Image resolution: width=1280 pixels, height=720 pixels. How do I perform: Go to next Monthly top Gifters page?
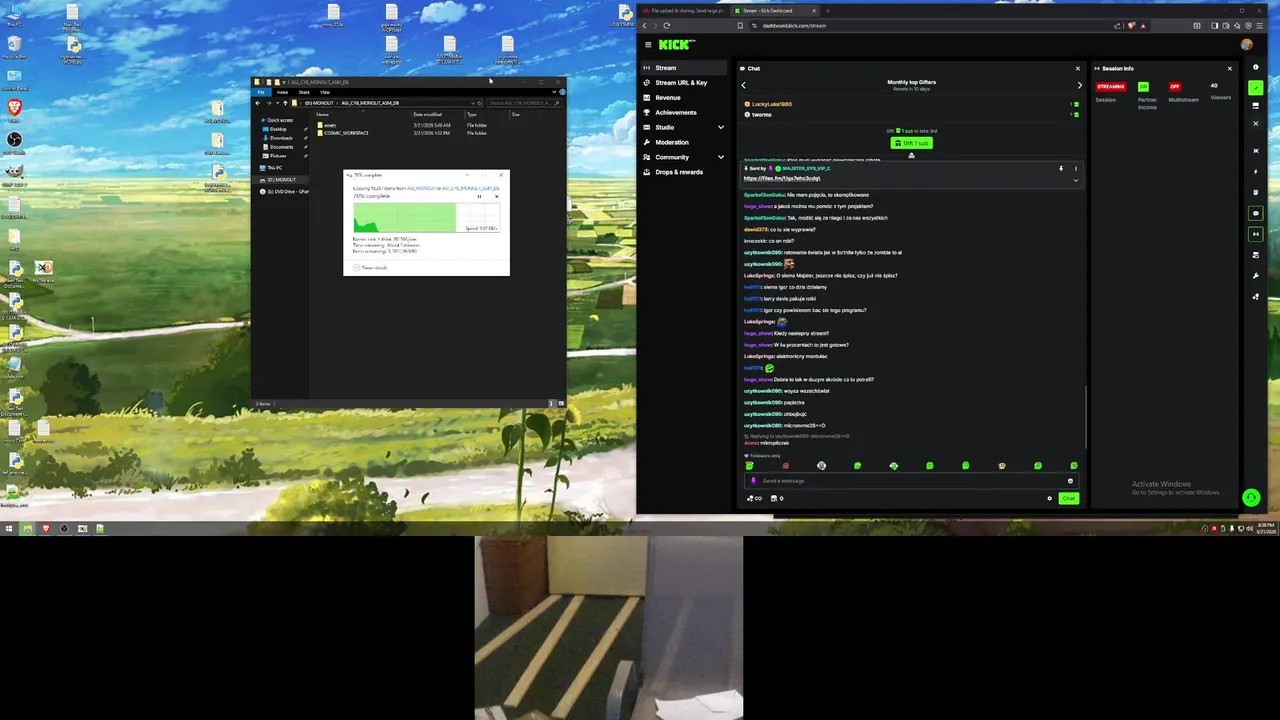[x=1079, y=85]
